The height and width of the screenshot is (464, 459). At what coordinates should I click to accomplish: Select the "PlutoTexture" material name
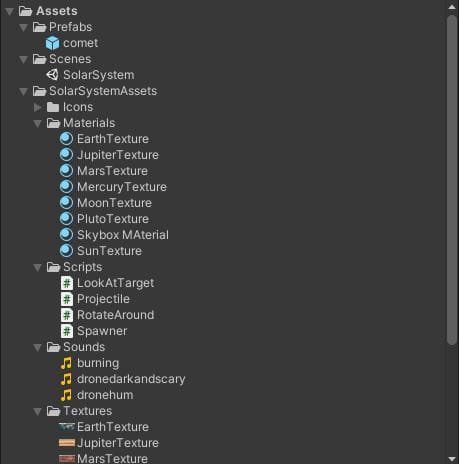(113, 219)
